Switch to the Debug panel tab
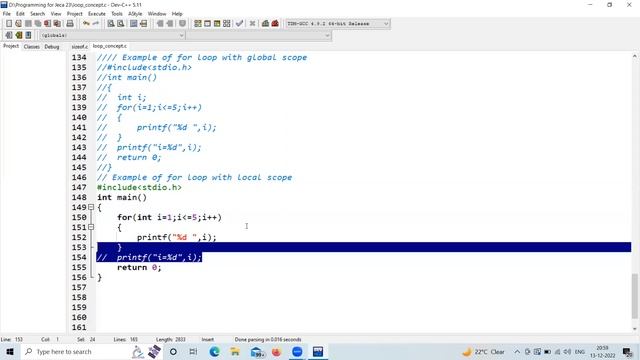 [52, 47]
